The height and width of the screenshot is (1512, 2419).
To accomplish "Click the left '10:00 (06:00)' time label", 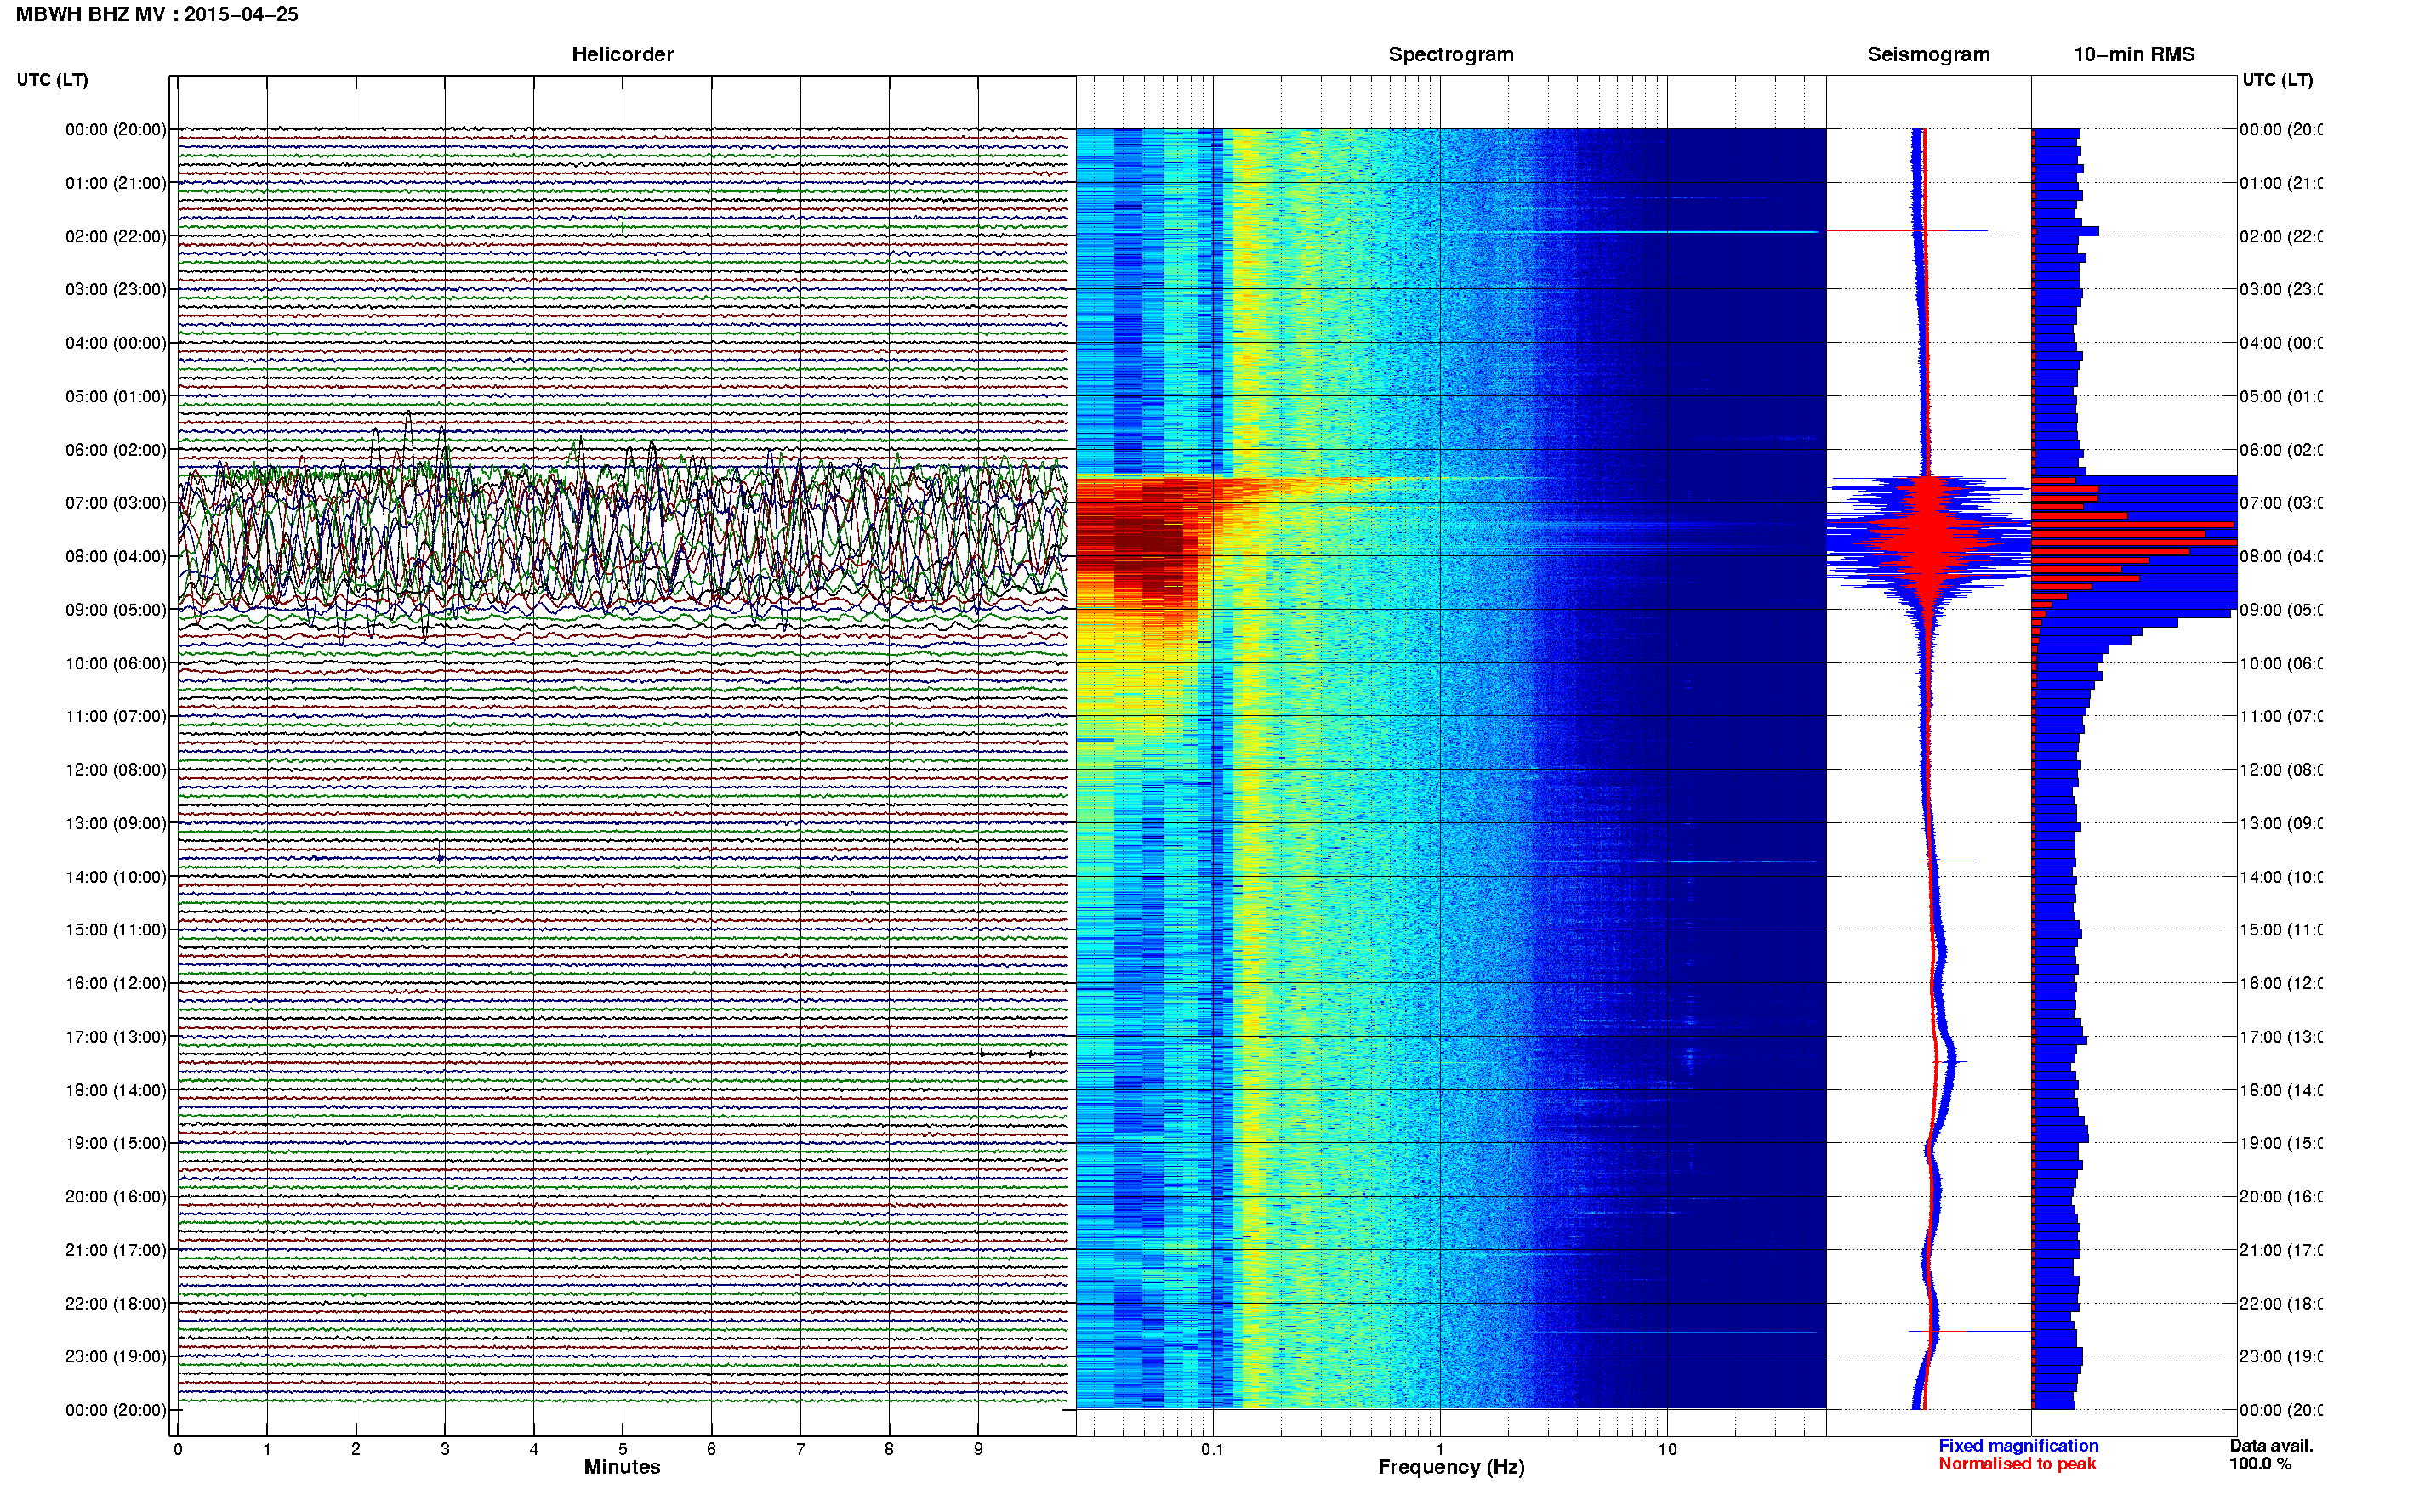I will point(116,663).
